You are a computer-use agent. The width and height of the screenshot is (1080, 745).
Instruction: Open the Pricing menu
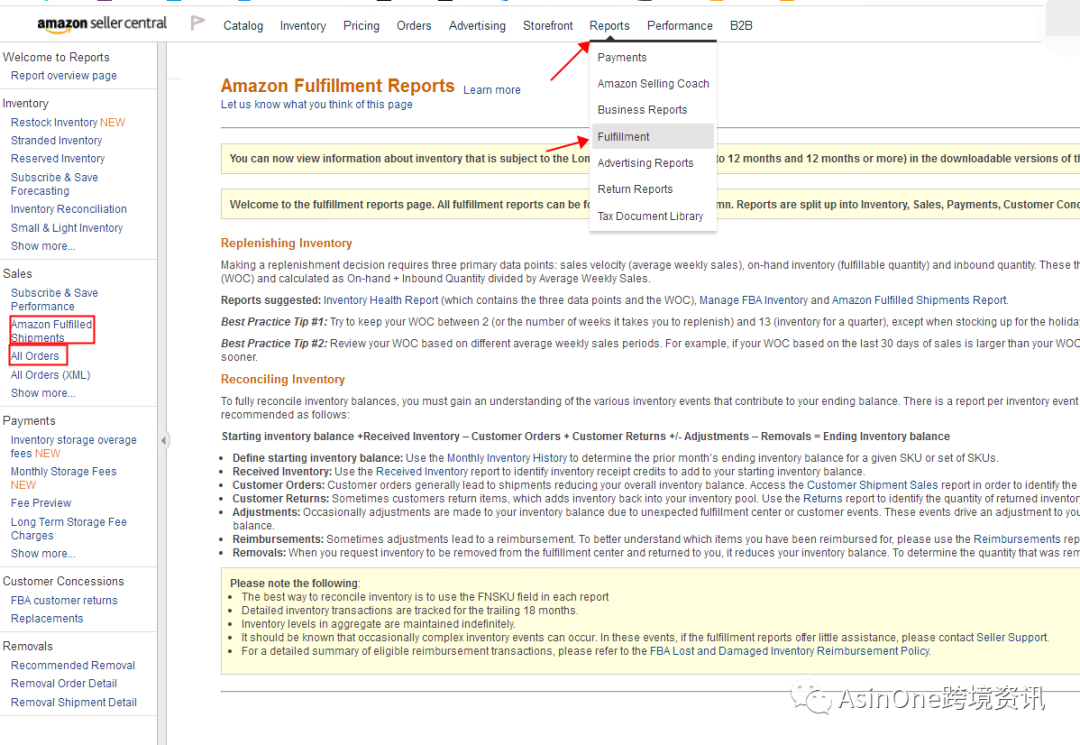click(362, 25)
